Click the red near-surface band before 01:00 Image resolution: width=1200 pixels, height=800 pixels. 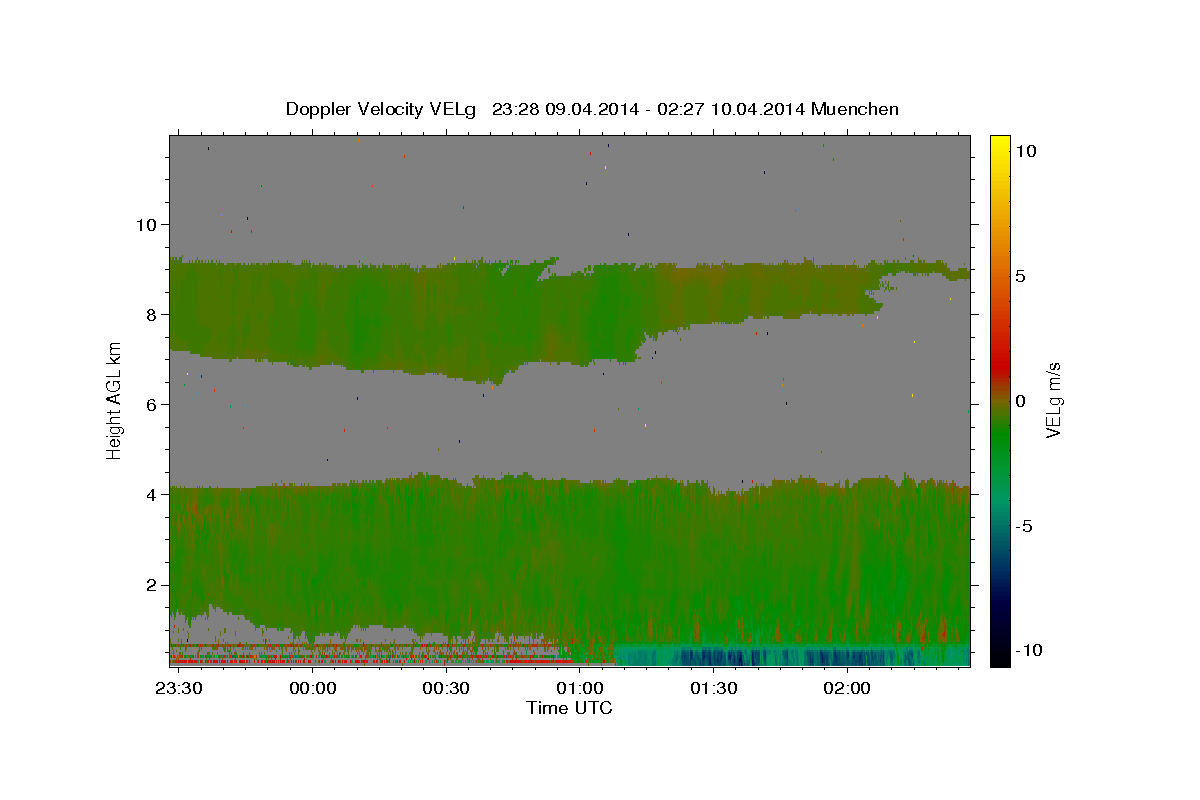[370, 661]
